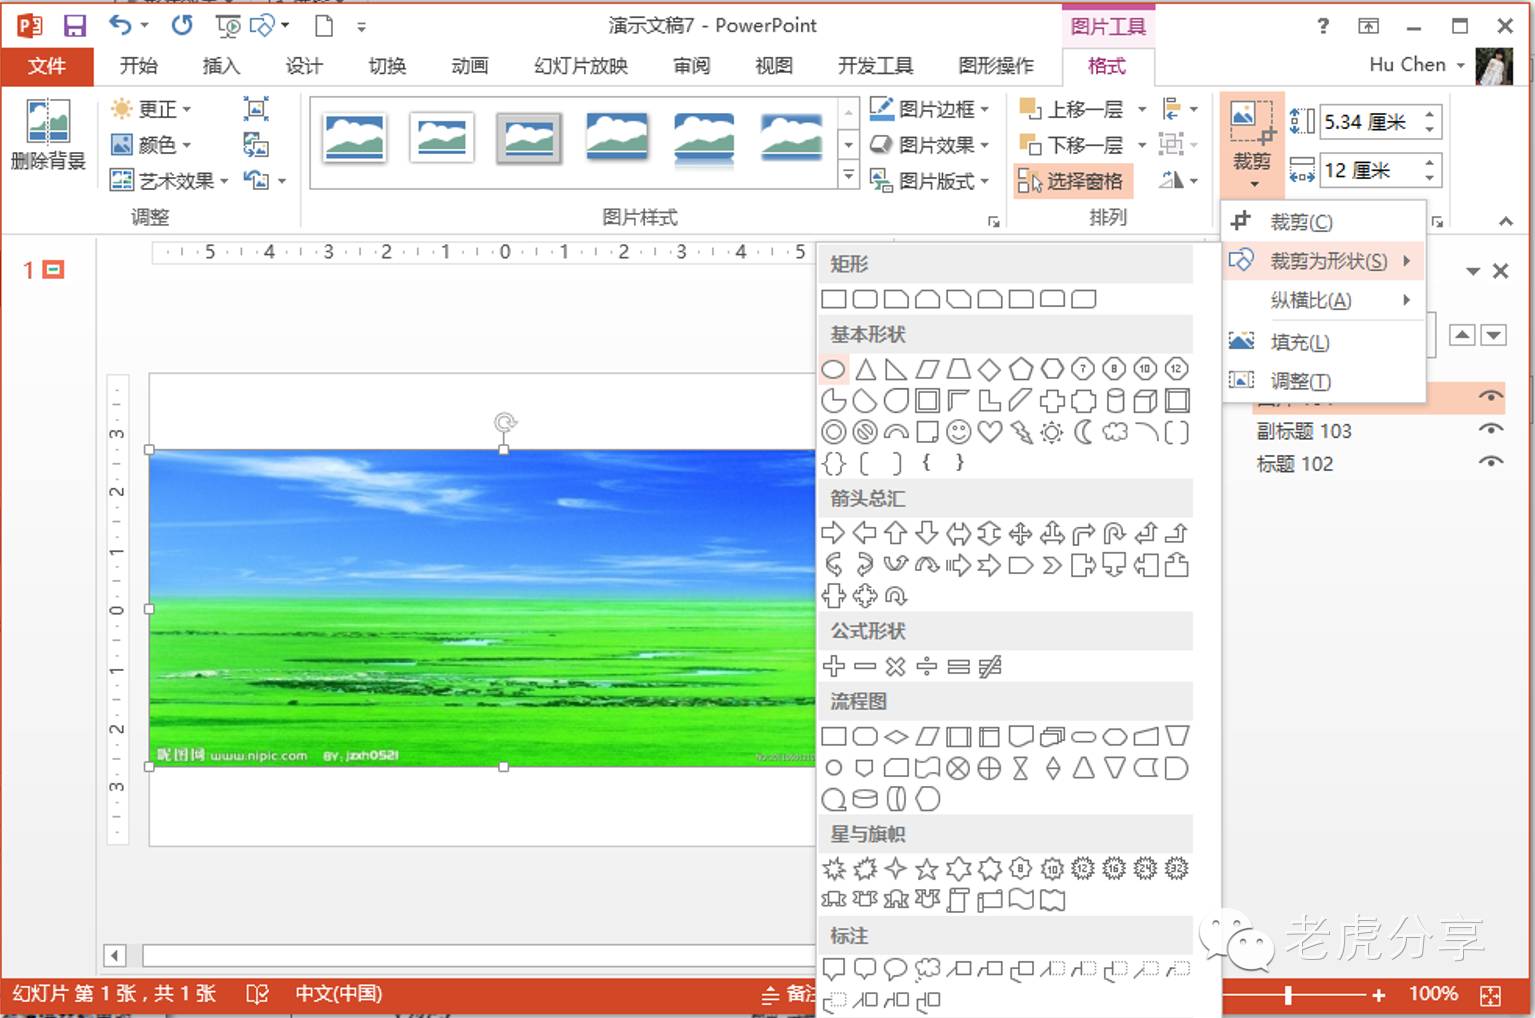Choose 填充(L) fill option in crop menu
1535x1018 pixels.
[1322, 342]
